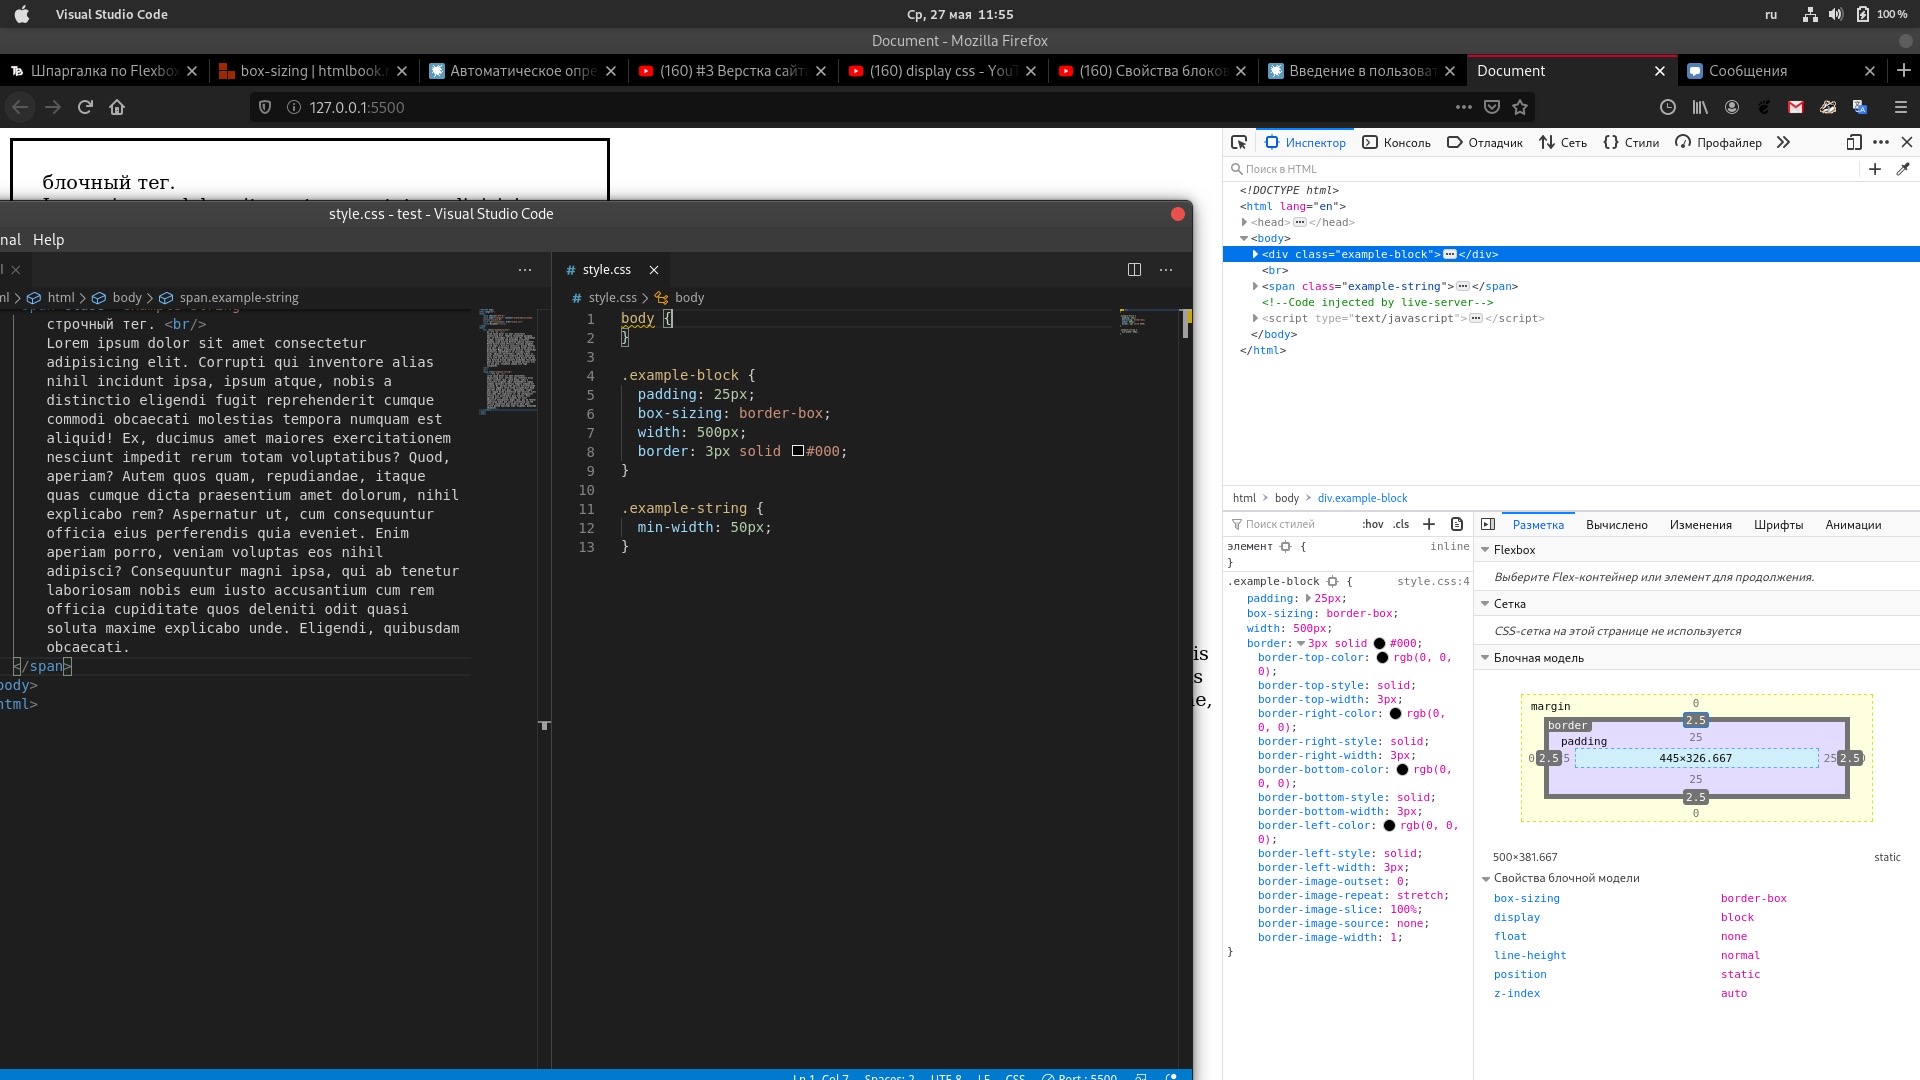Select the br element in inspector tree
Screen dimensions: 1920x1080
tap(1275, 270)
